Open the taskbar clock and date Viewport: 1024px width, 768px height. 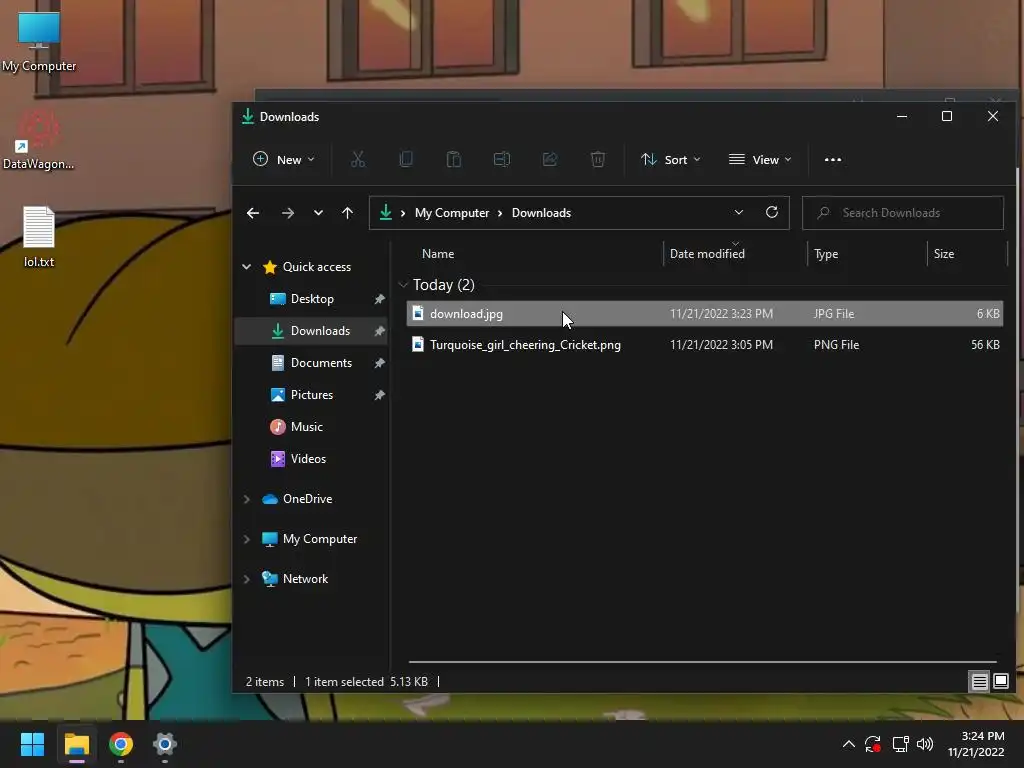pos(976,744)
